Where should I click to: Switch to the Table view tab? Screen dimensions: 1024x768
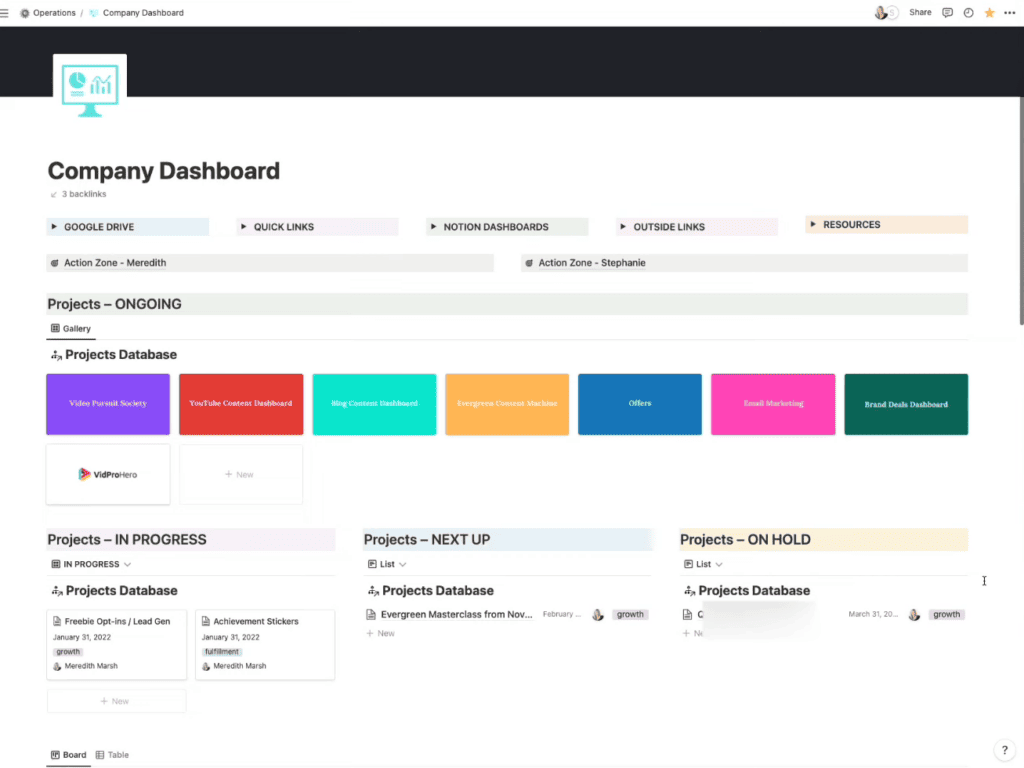[x=112, y=755]
